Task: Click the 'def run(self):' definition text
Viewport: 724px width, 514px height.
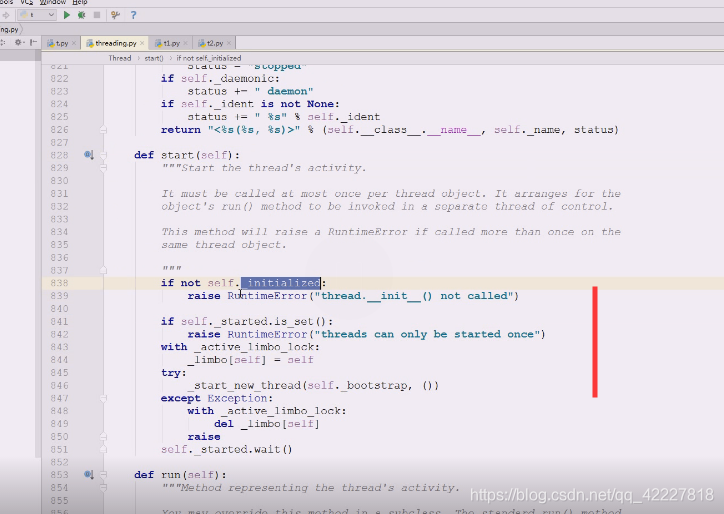Action: 180,475
